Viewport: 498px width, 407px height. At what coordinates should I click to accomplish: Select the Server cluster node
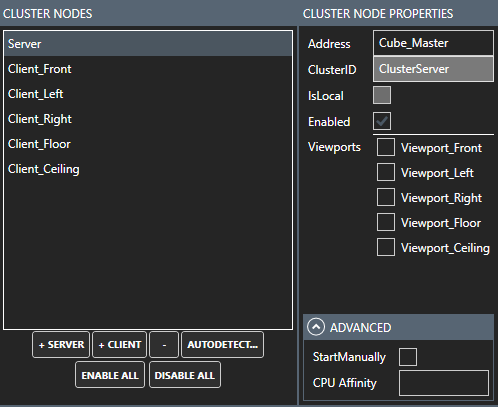(x=148, y=44)
